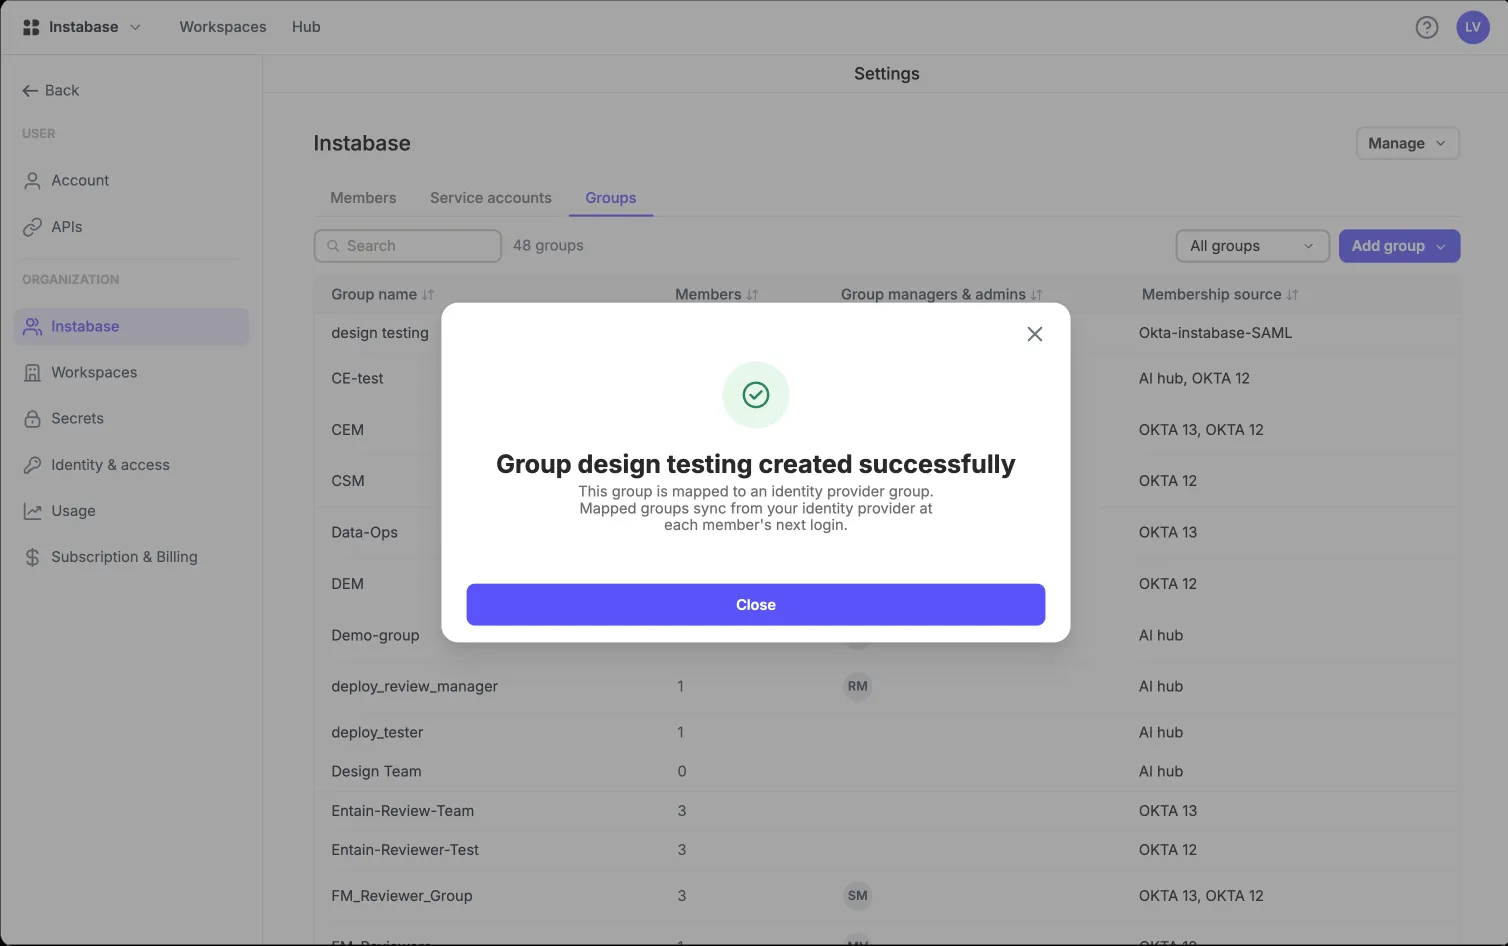Screen dimensions: 1508x946
Task: Open the LV user avatar menu
Action: (1473, 27)
